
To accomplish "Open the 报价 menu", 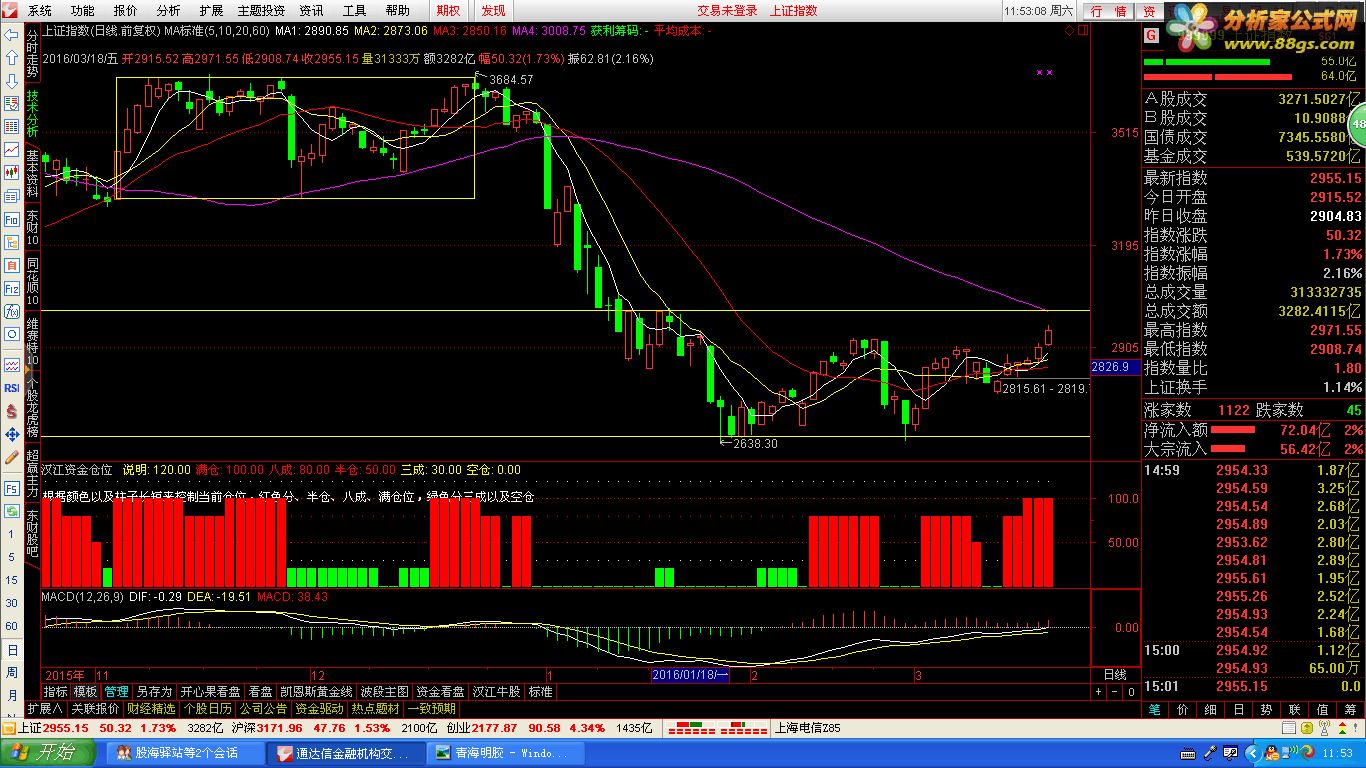I will [x=126, y=11].
